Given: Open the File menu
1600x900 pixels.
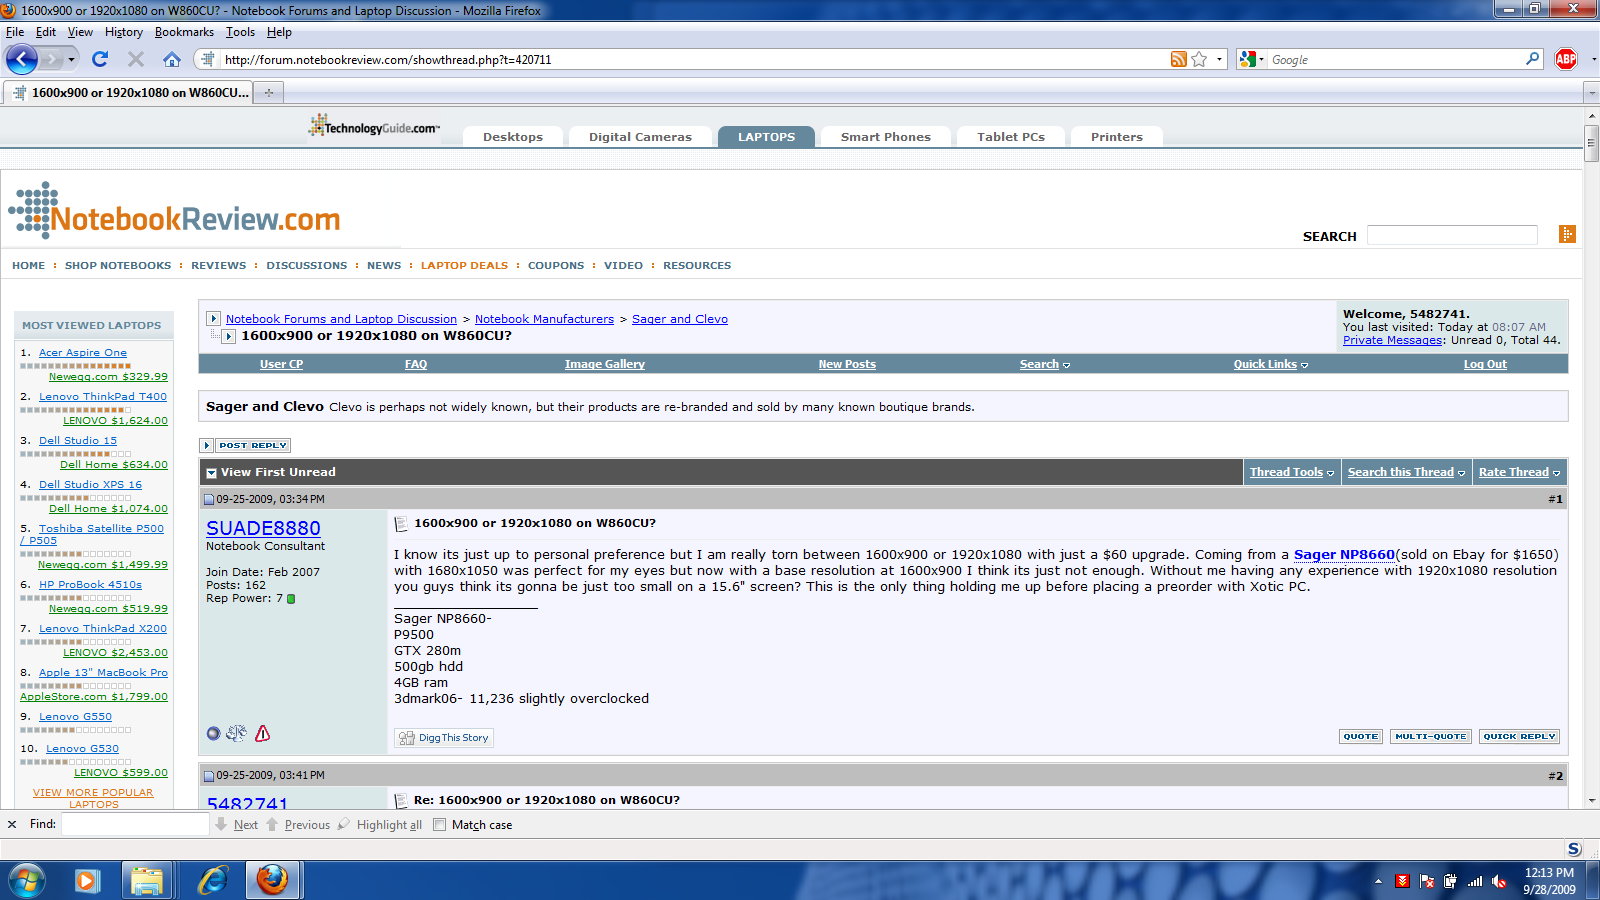Looking at the screenshot, I should point(15,32).
